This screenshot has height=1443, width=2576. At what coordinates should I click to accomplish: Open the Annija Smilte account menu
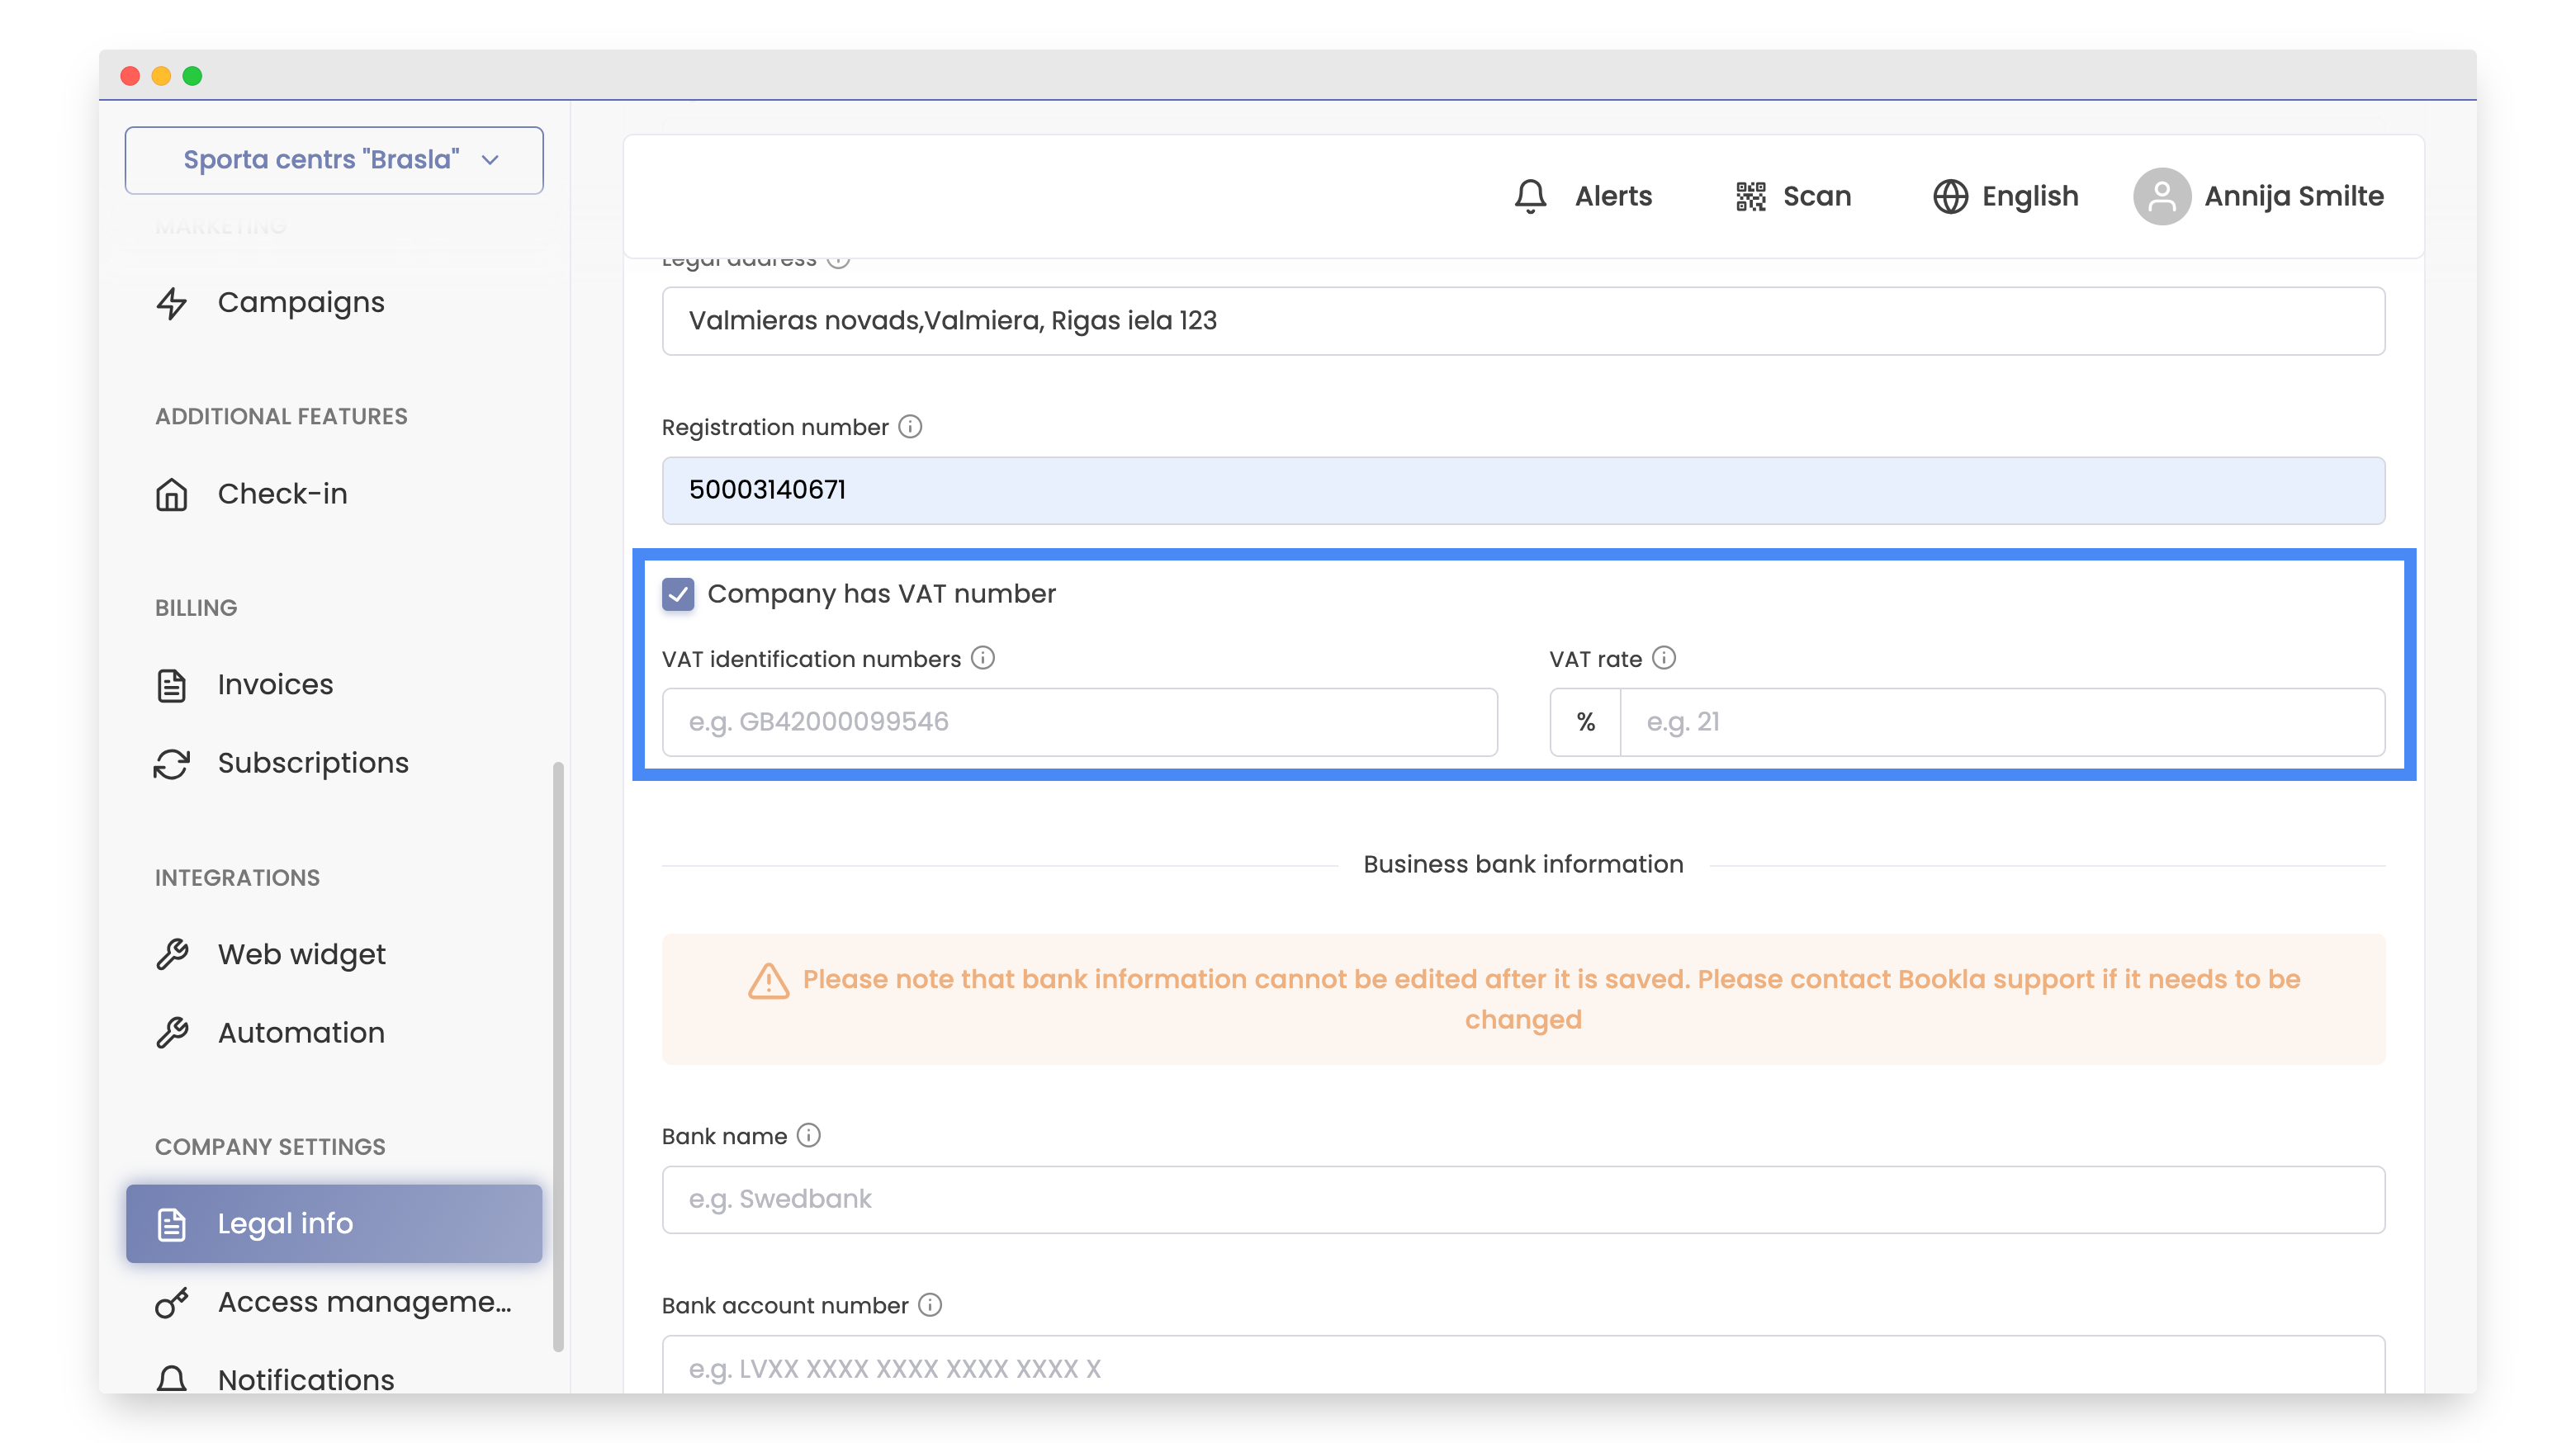pos(2293,196)
